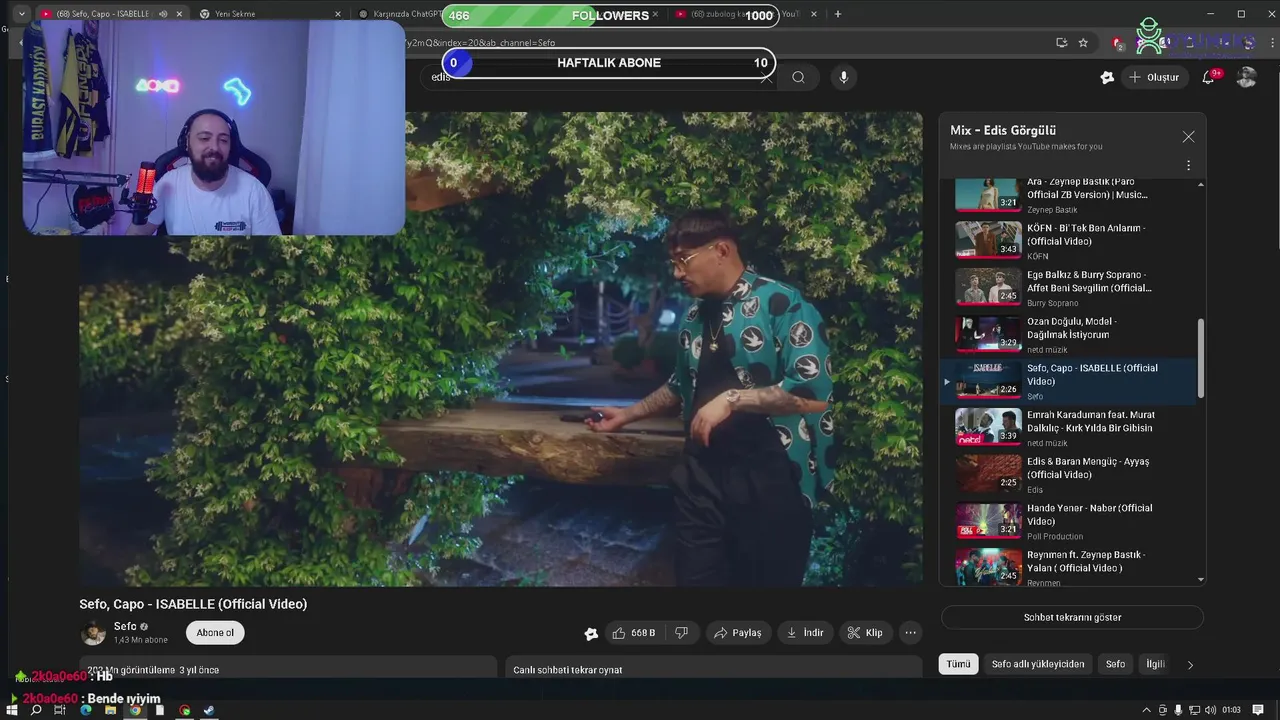Share the video with Paylaş button
This screenshot has width=1280, height=720.
pyautogui.click(x=737, y=633)
